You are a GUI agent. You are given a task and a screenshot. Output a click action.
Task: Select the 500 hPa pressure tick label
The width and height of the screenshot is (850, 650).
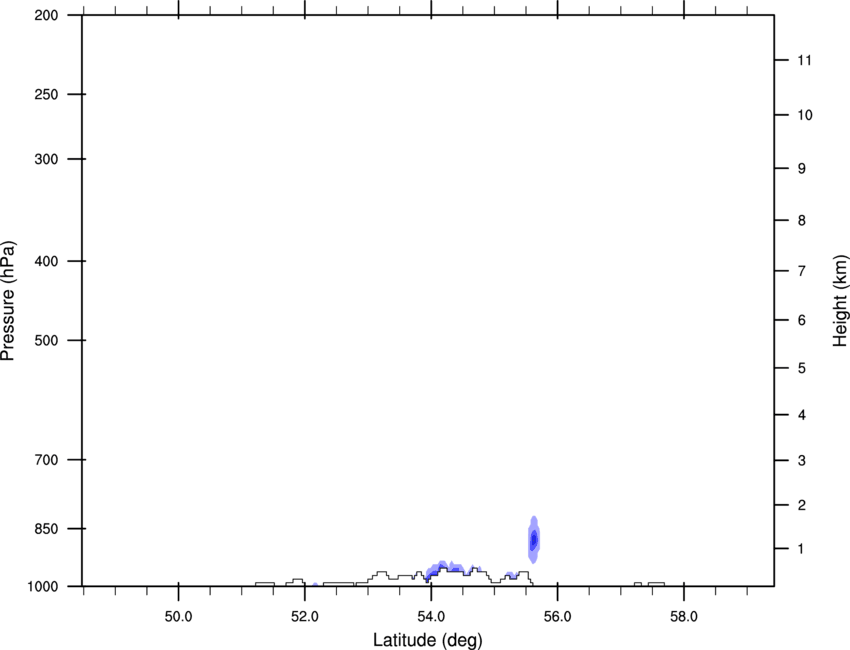pyautogui.click(x=46, y=340)
